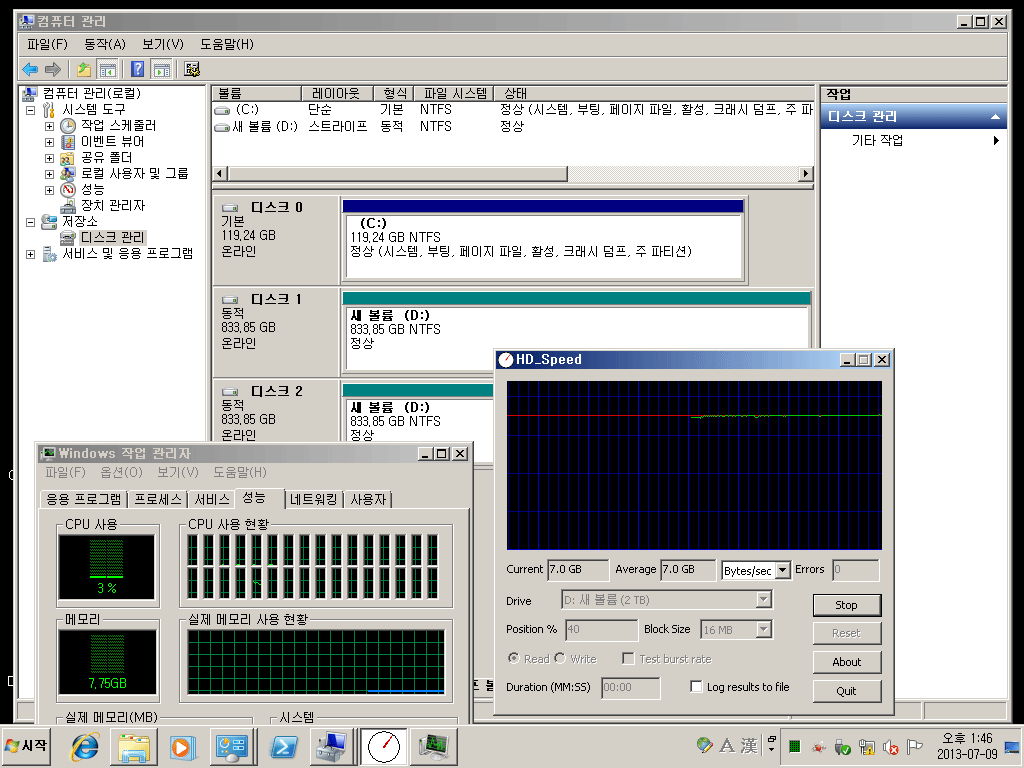Select the Disk Management item in tree
The height and width of the screenshot is (768, 1024).
click(112, 237)
